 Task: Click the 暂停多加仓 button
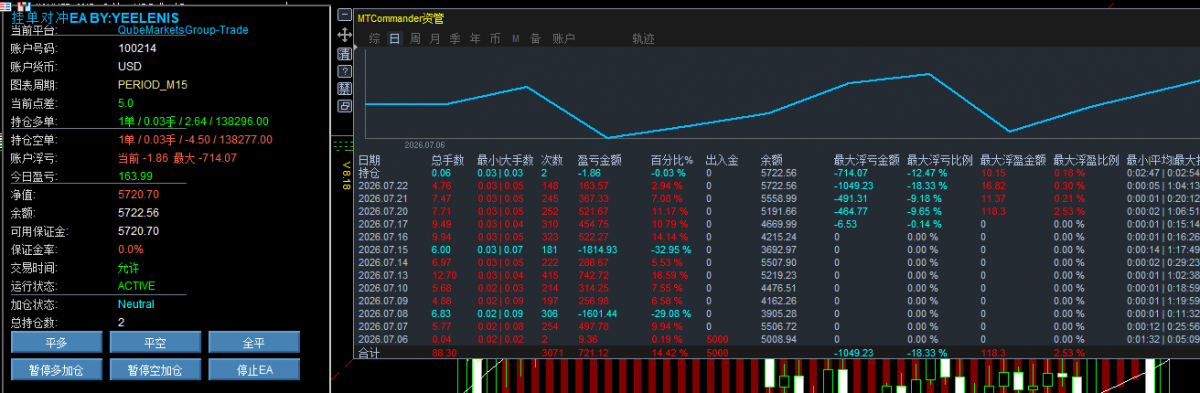(56, 370)
